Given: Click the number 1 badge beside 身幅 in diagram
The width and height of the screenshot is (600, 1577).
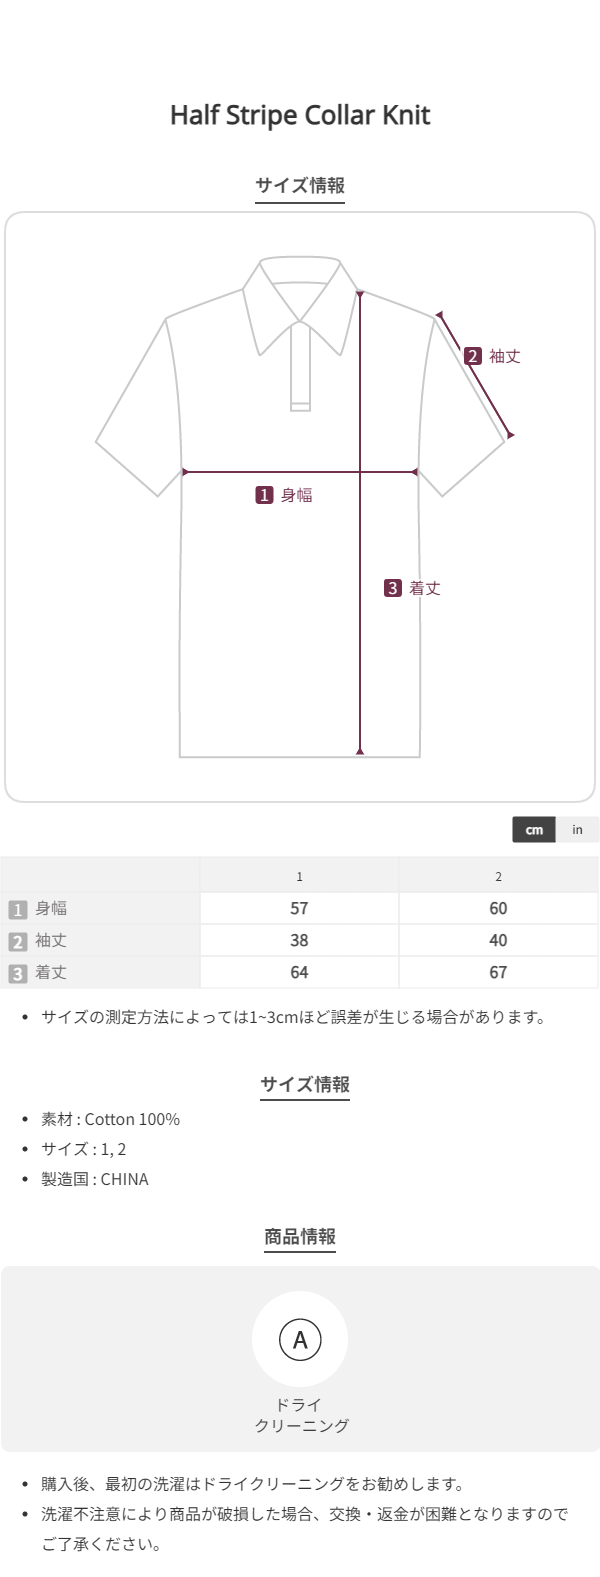Looking at the screenshot, I should 264,495.
